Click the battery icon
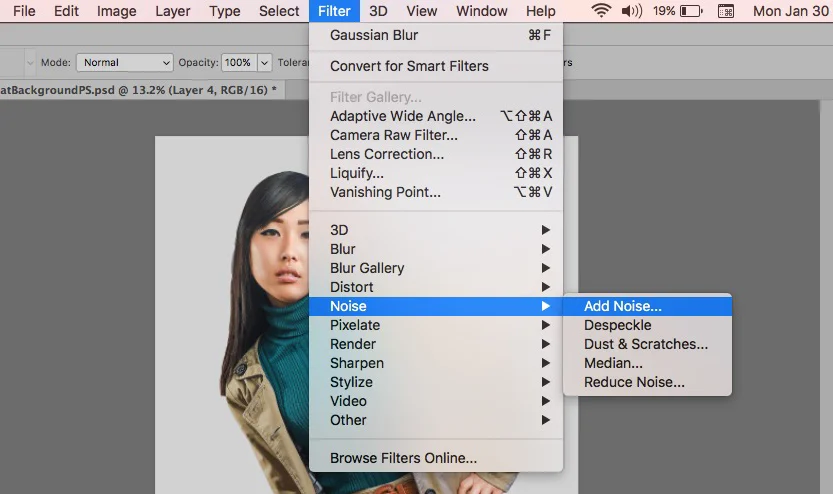 point(691,11)
